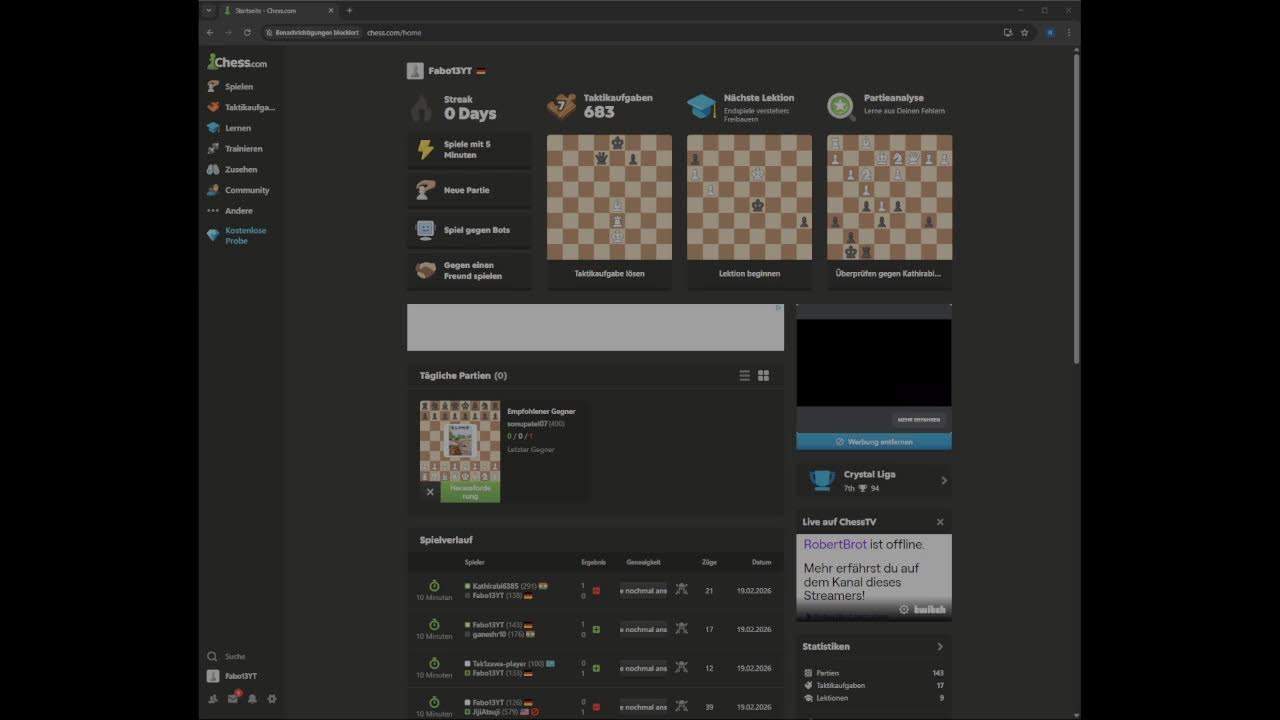Viewport: 1280px width, 720px height.
Task: Click the Neue Partie button
Action: (469, 190)
